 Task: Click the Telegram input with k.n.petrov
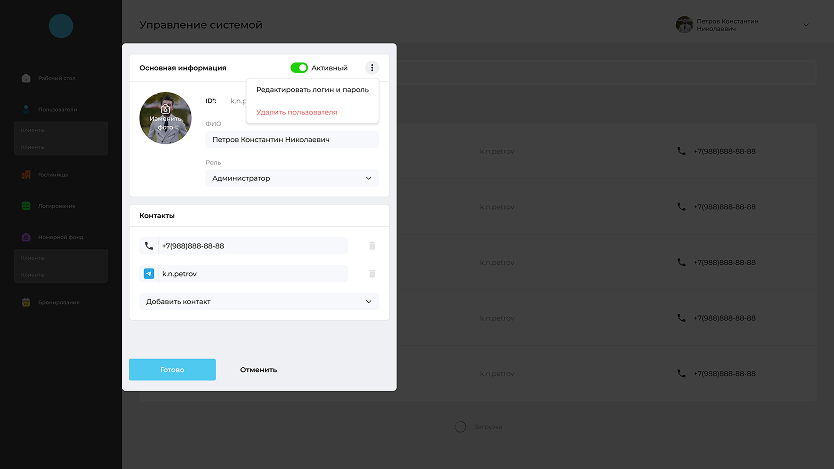(253, 274)
